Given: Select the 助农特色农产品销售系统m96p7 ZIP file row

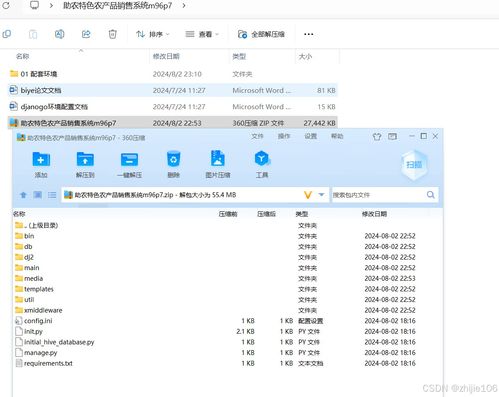Looking at the screenshot, I should 173,123.
